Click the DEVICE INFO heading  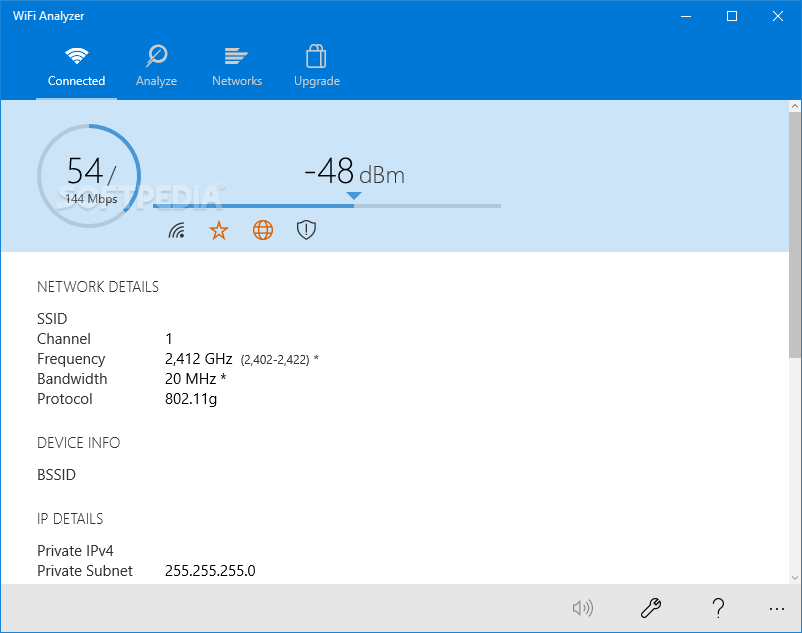pos(78,443)
